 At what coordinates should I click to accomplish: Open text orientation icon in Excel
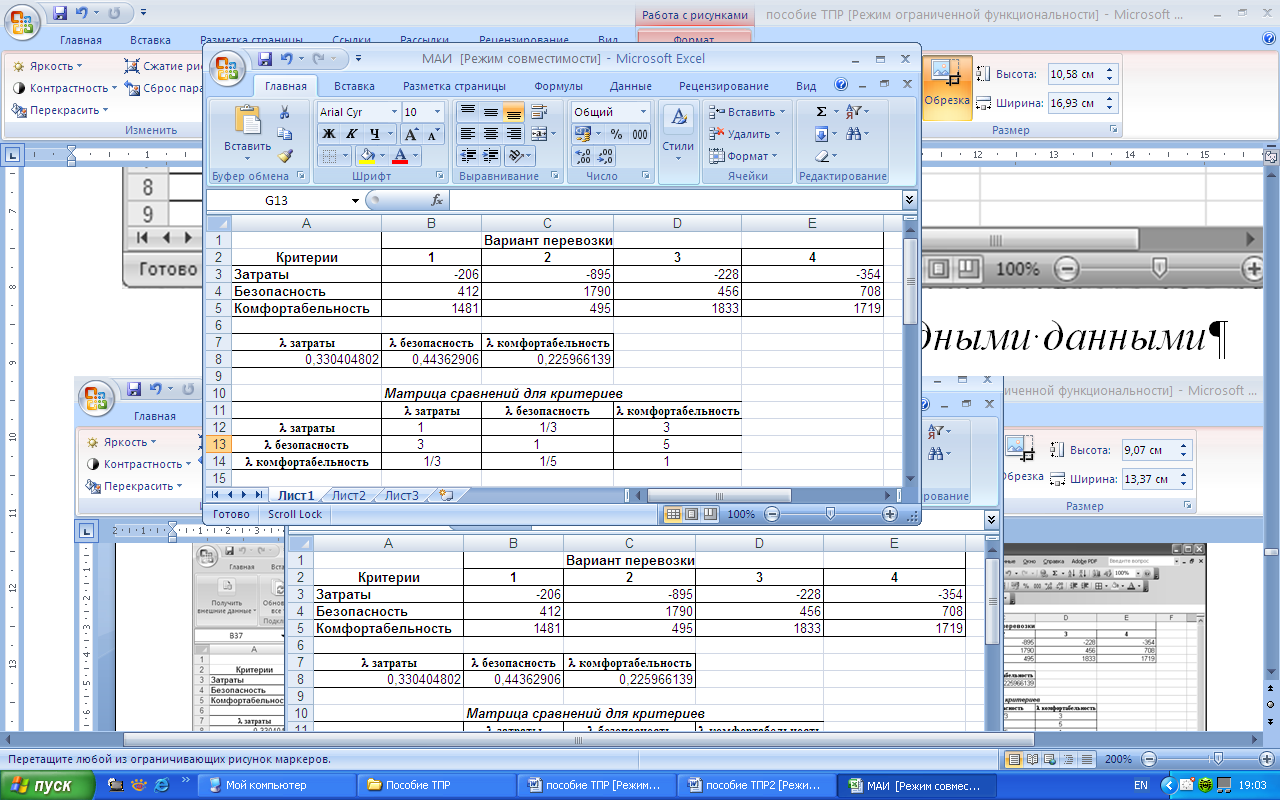pos(516,156)
